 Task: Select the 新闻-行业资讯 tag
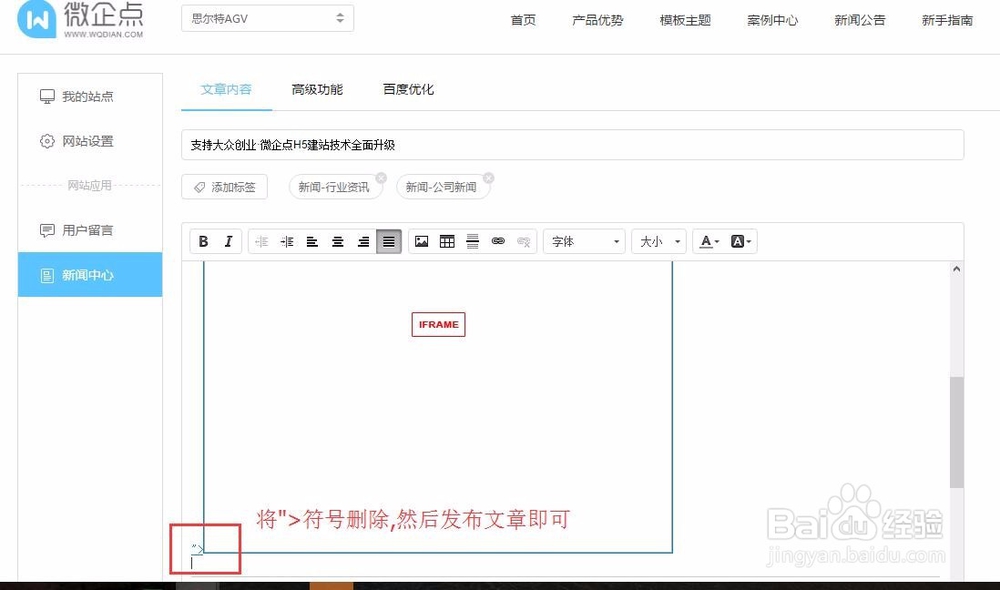pos(334,187)
